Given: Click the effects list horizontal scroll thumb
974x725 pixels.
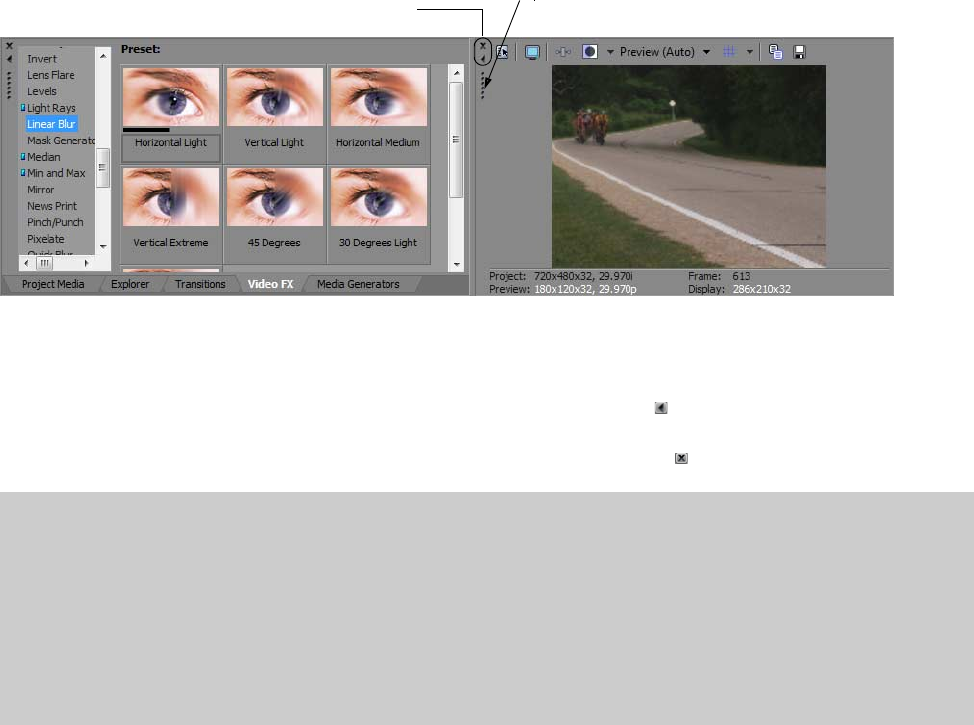Looking at the screenshot, I should (x=44, y=263).
